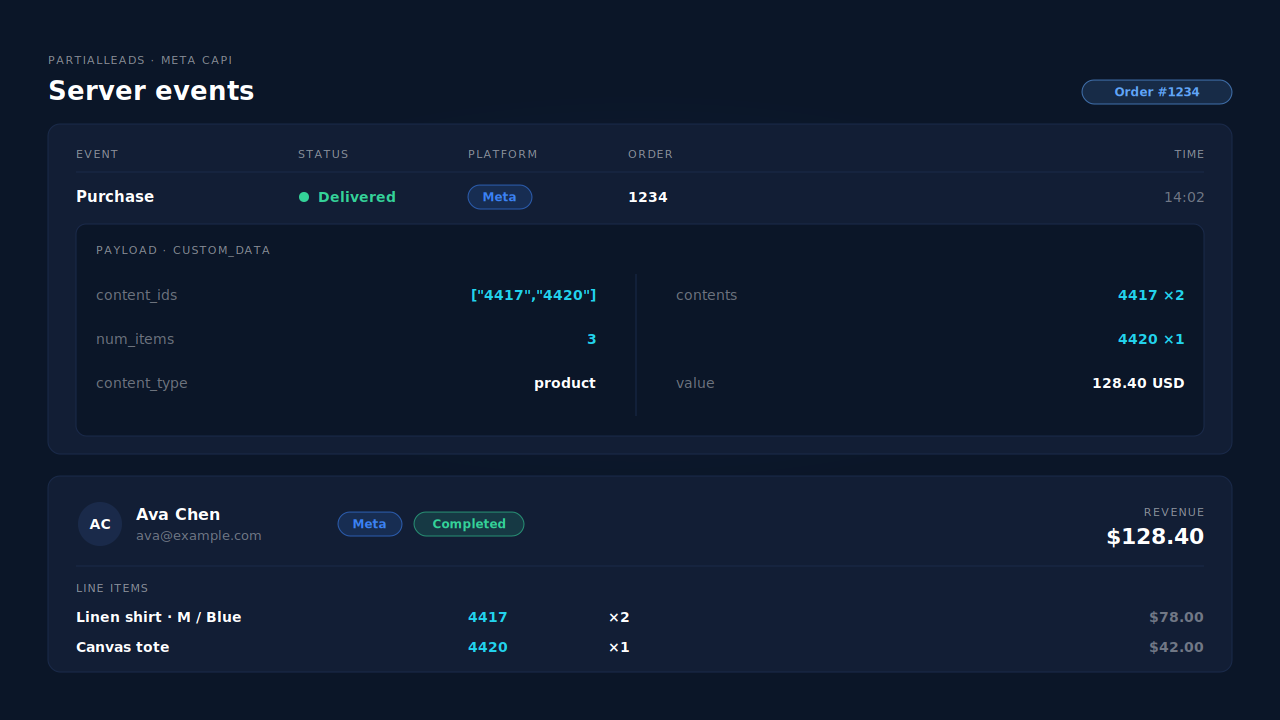Click the 14:02 time value

(x=1184, y=197)
